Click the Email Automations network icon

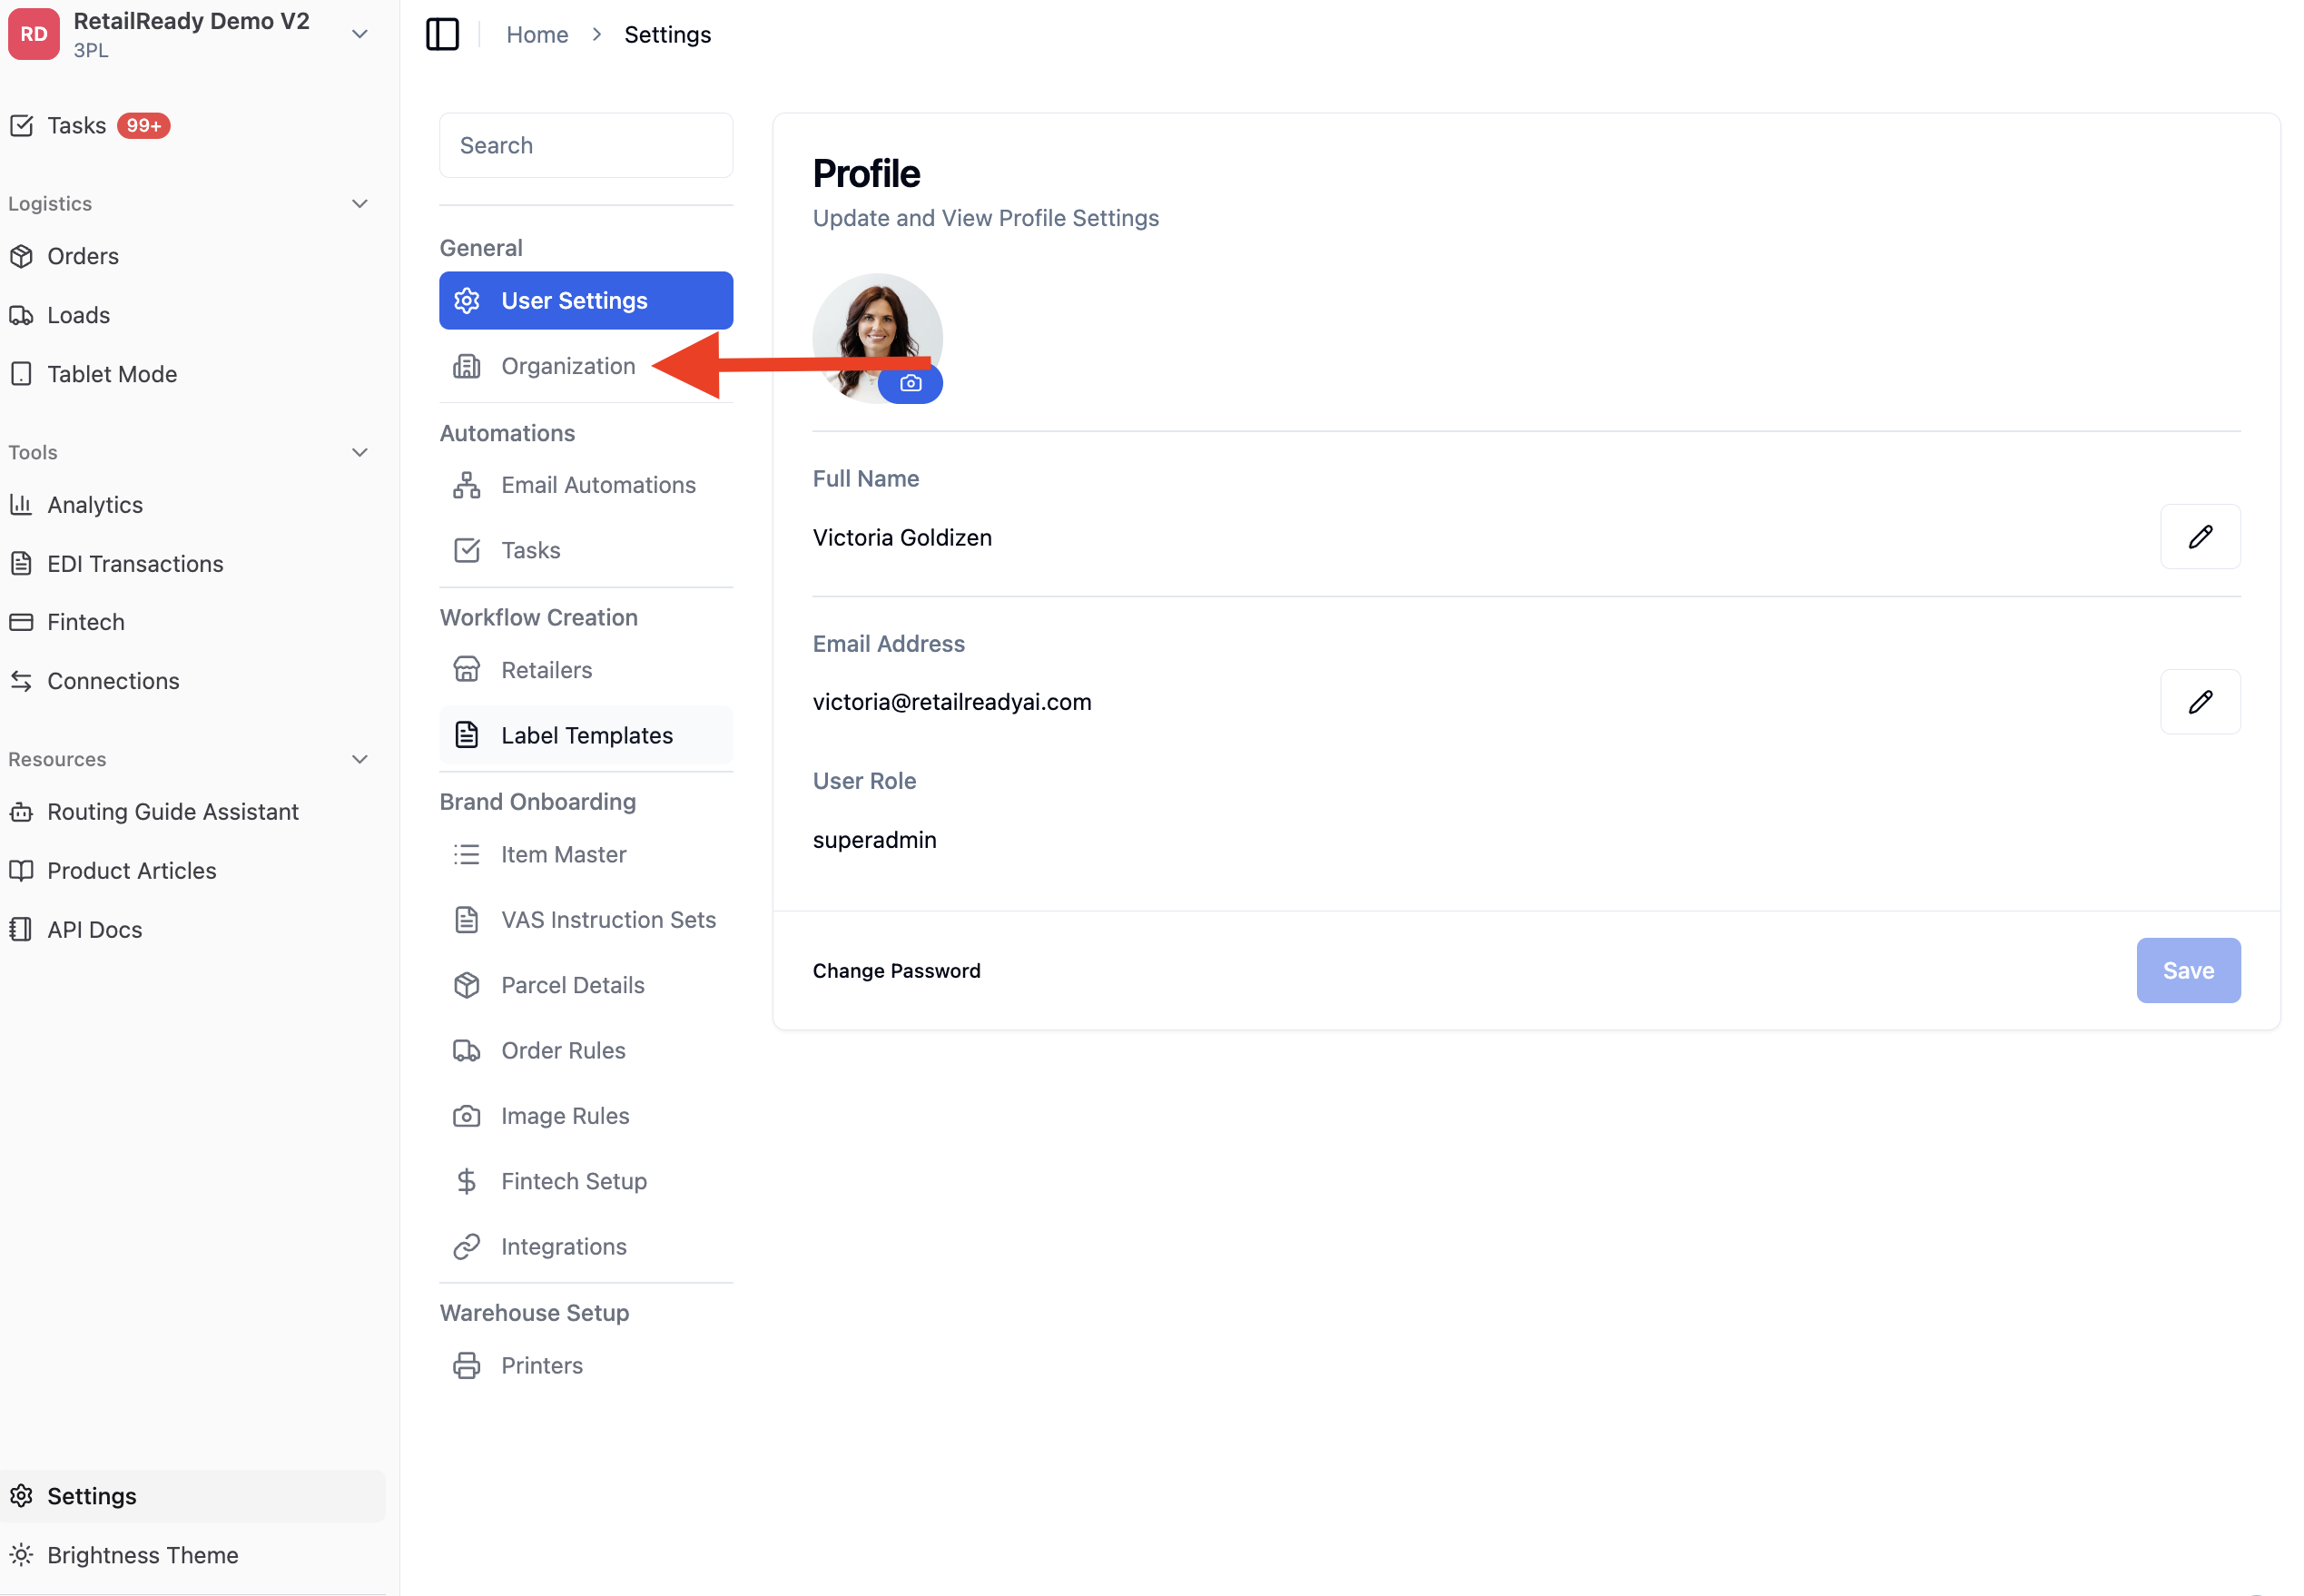(x=467, y=485)
